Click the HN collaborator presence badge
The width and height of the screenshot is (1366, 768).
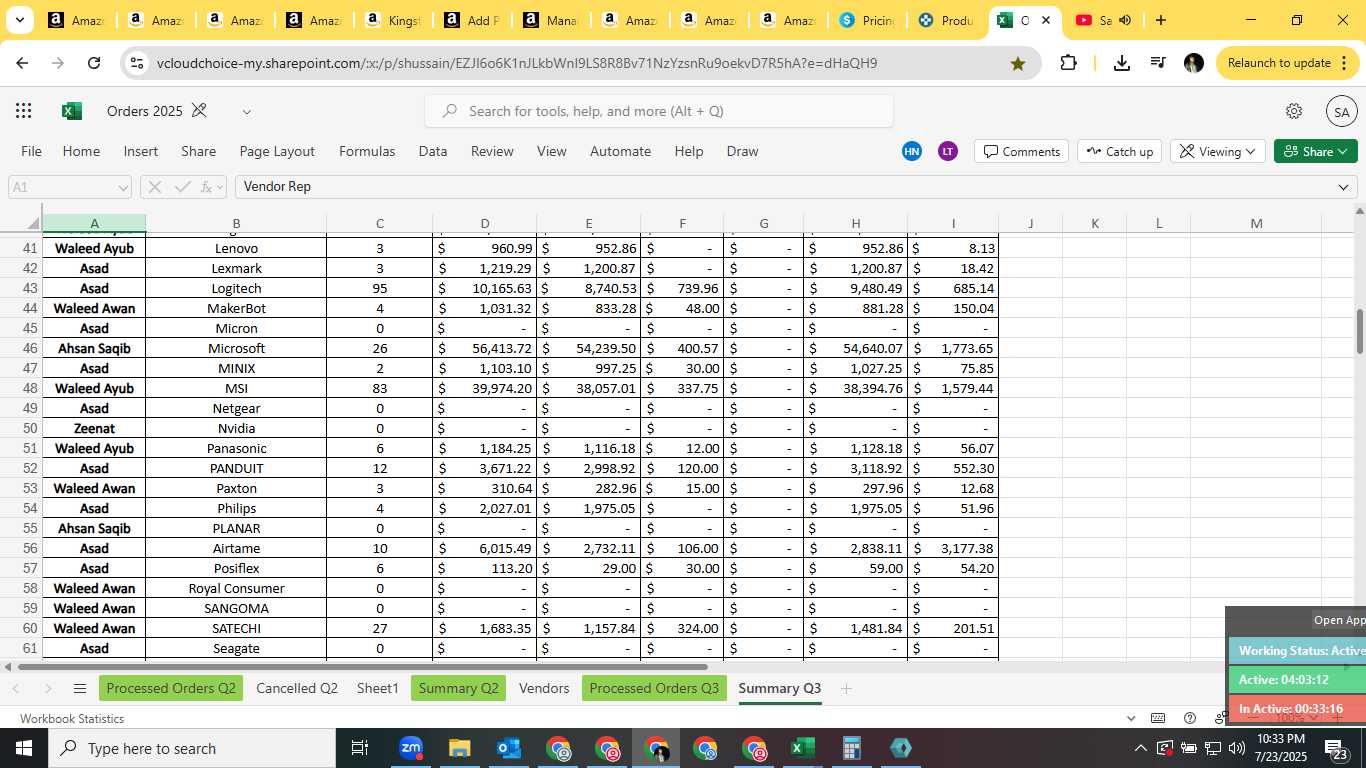point(912,151)
